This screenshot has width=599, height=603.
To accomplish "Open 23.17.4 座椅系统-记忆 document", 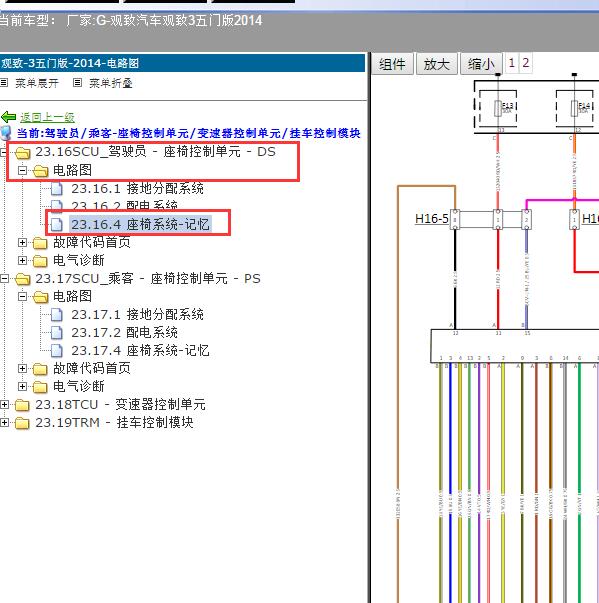I will point(140,350).
